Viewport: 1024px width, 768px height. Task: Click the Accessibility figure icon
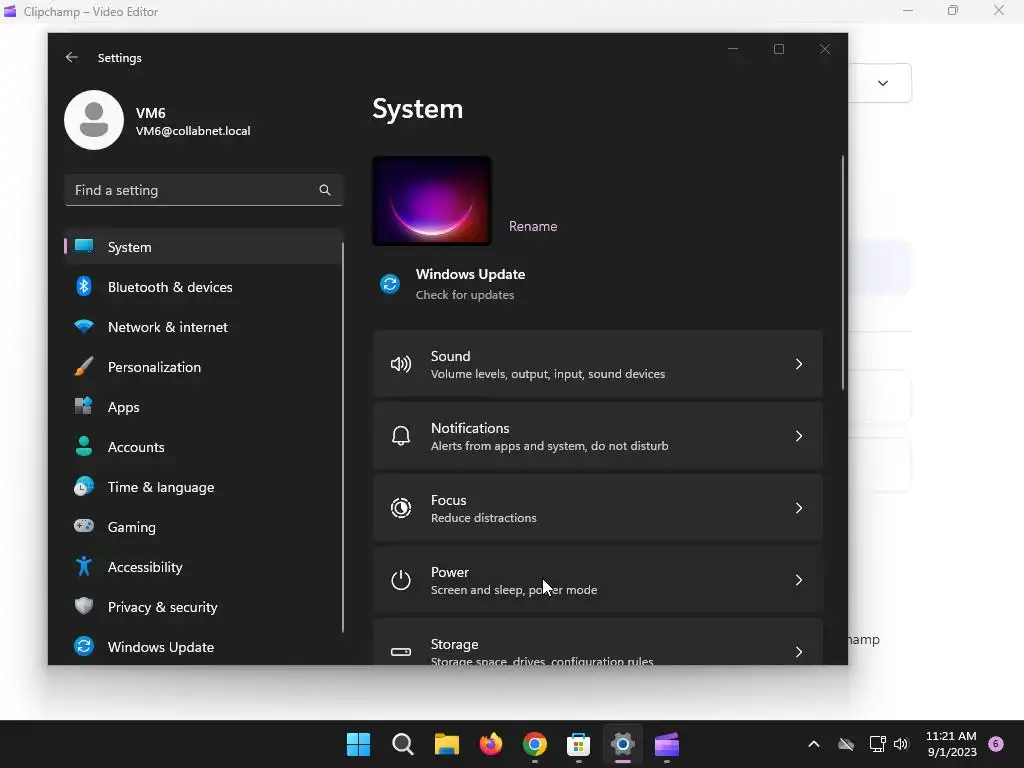tap(84, 566)
